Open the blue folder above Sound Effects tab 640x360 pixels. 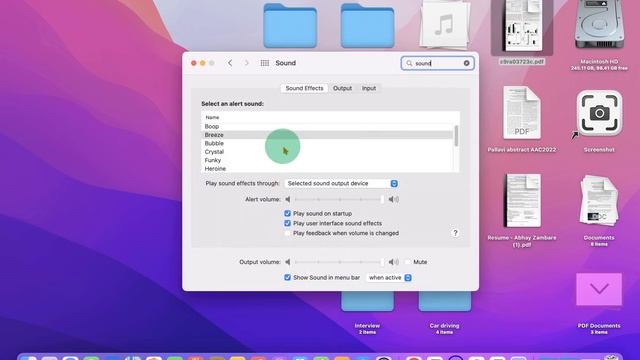[x=367, y=25]
